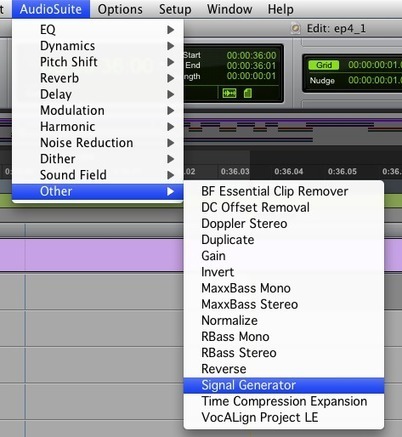Expand the Modulation submenu
This screenshot has height=437, width=402.
(x=98, y=110)
